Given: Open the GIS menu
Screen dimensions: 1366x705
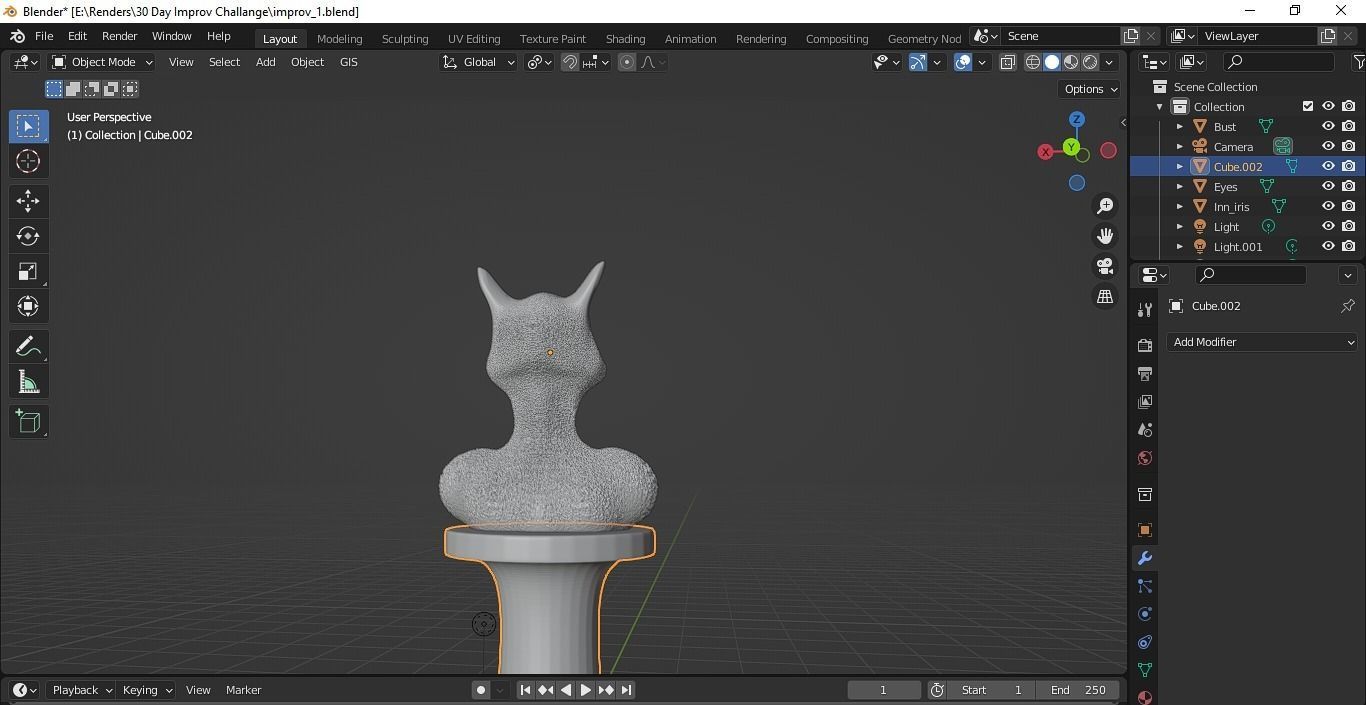Looking at the screenshot, I should (348, 62).
